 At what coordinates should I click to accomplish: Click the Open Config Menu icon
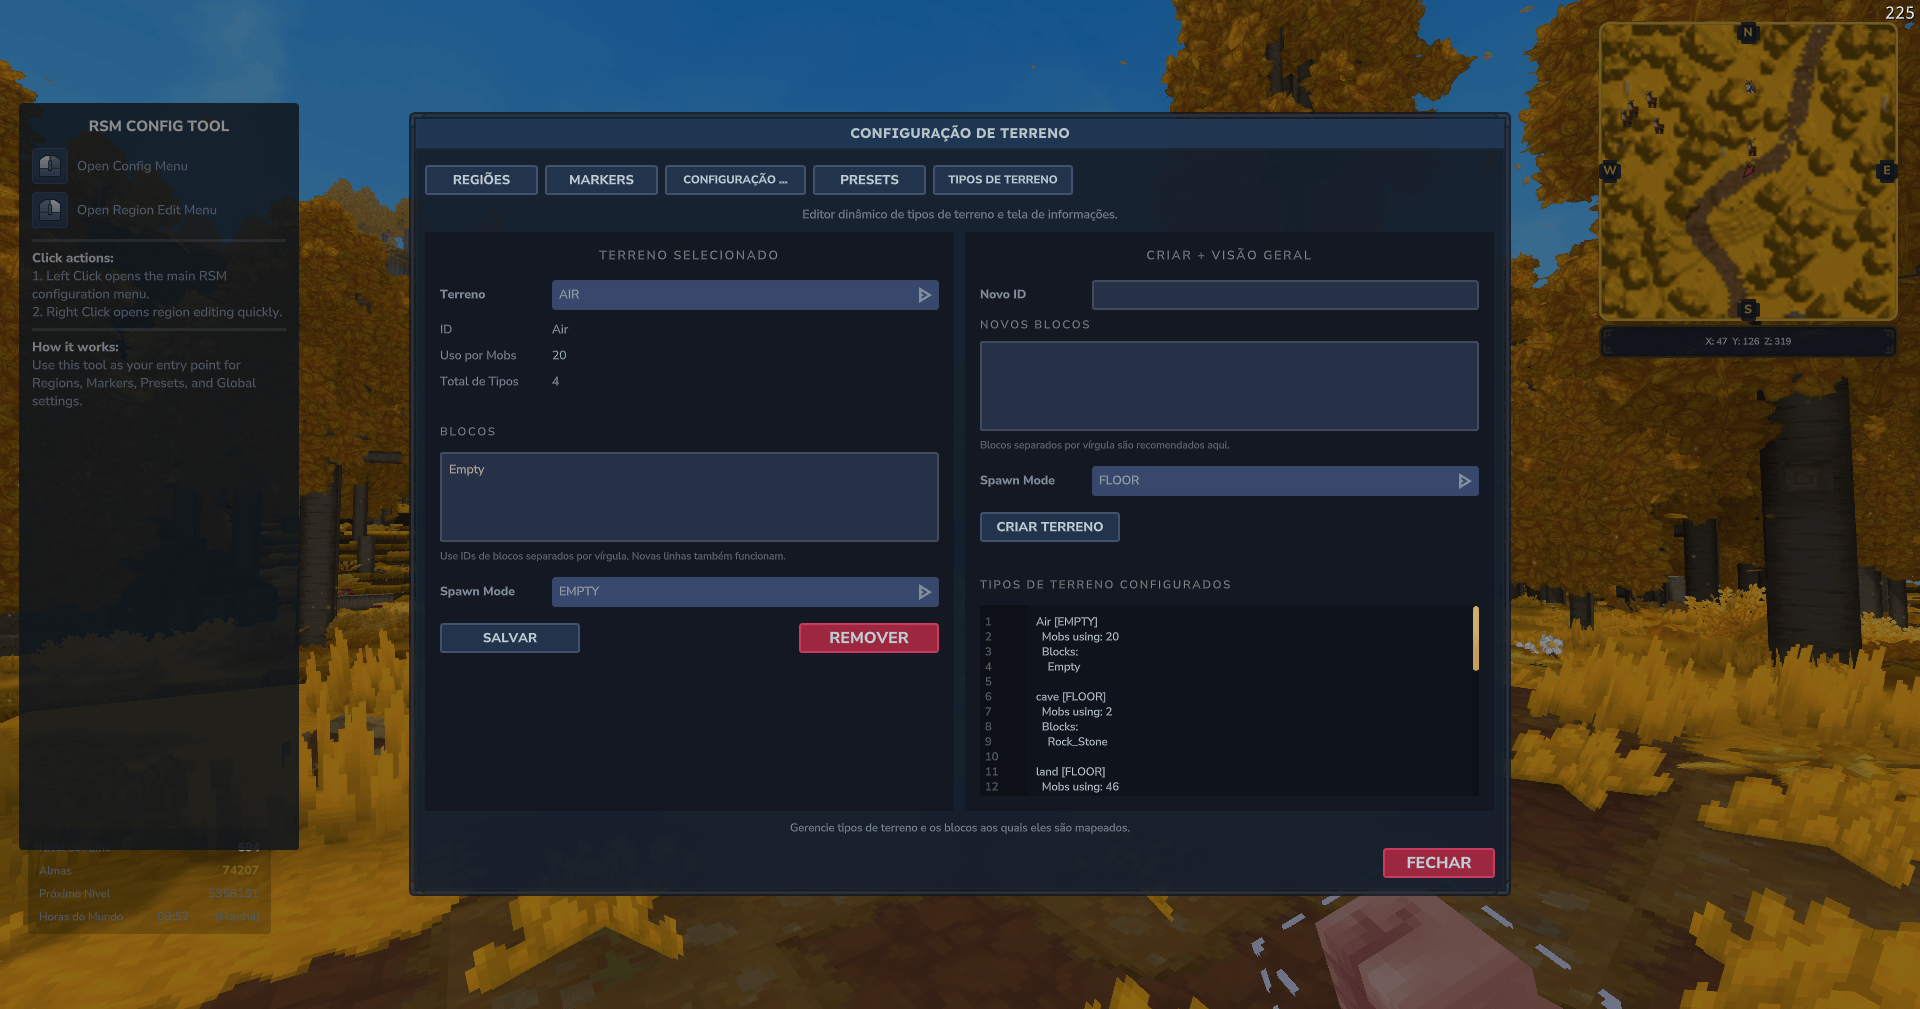click(49, 166)
